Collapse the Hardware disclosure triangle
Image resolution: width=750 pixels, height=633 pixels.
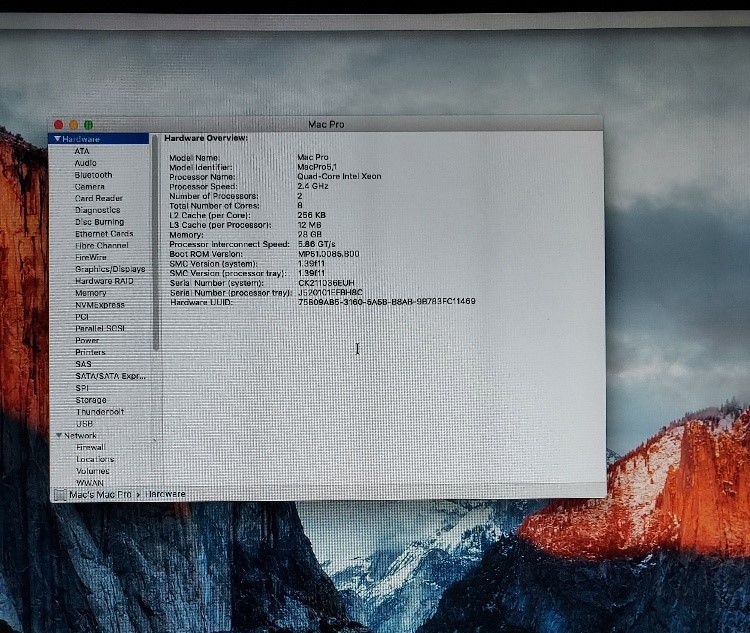pos(57,139)
